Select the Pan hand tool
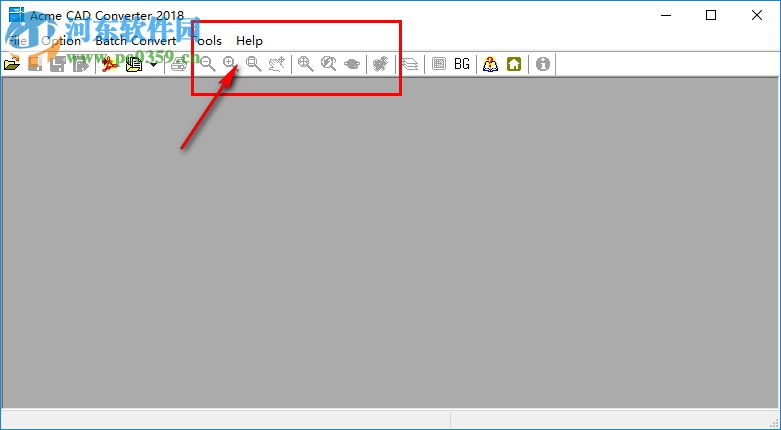 277,64
